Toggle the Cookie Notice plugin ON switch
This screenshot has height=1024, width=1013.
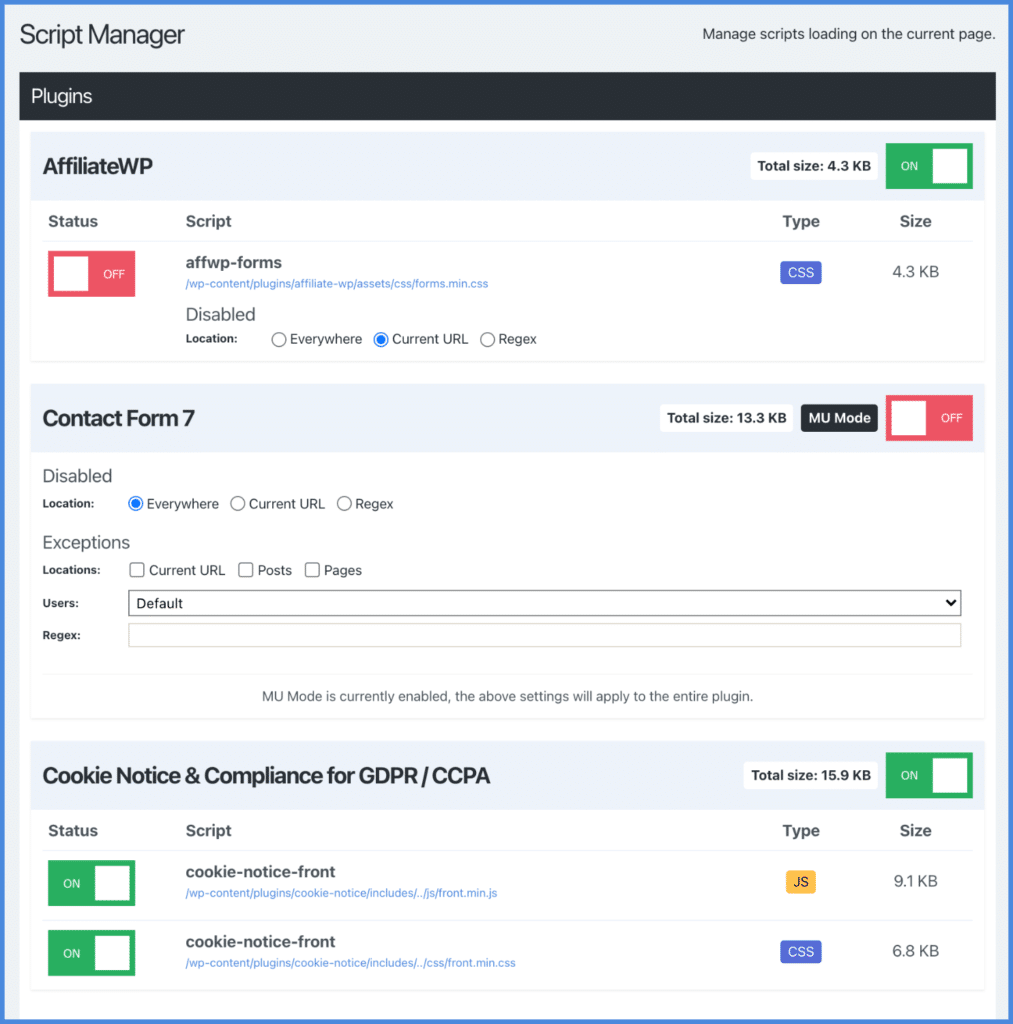tap(929, 775)
